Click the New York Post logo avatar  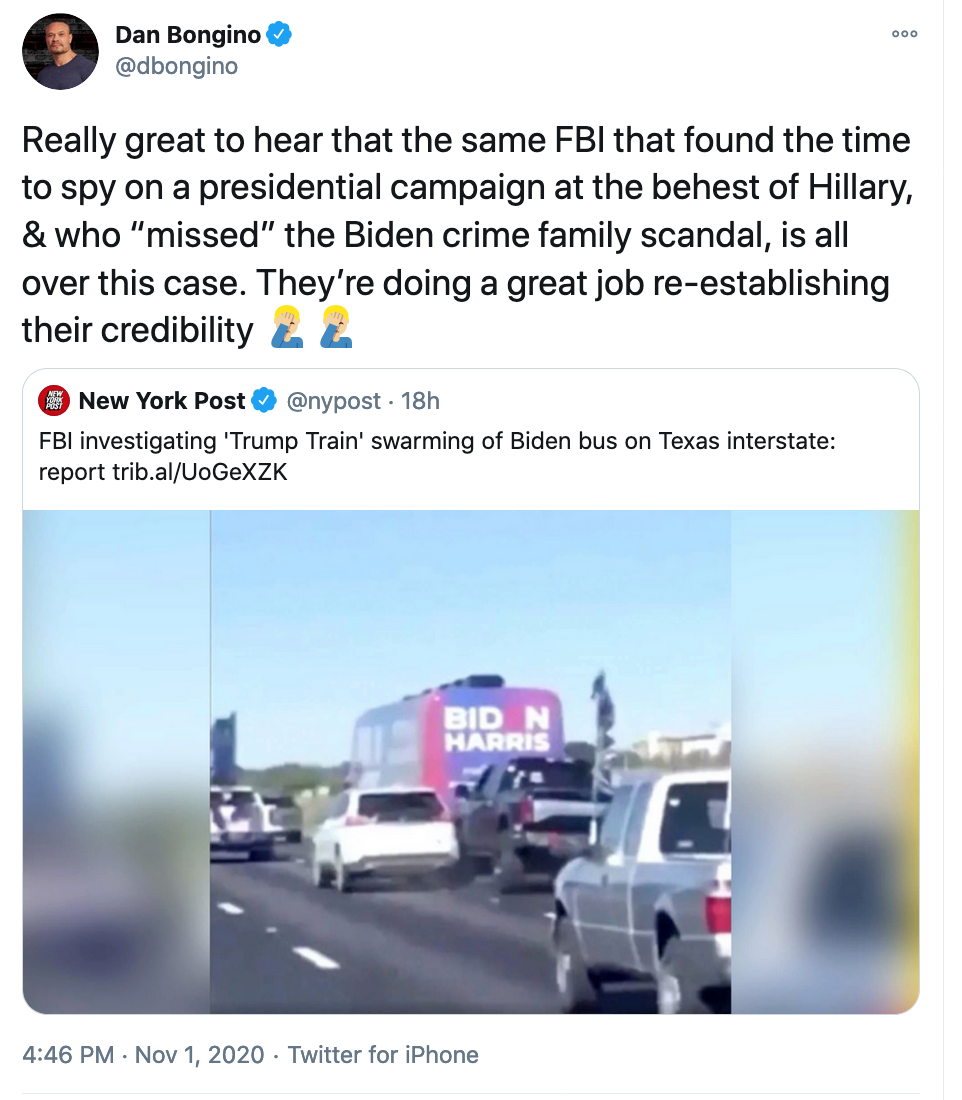(x=54, y=401)
